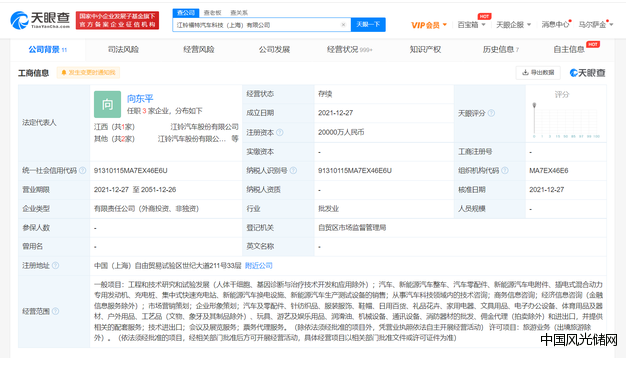
Task: Click the 等 link after the company list
Action: (235, 139)
